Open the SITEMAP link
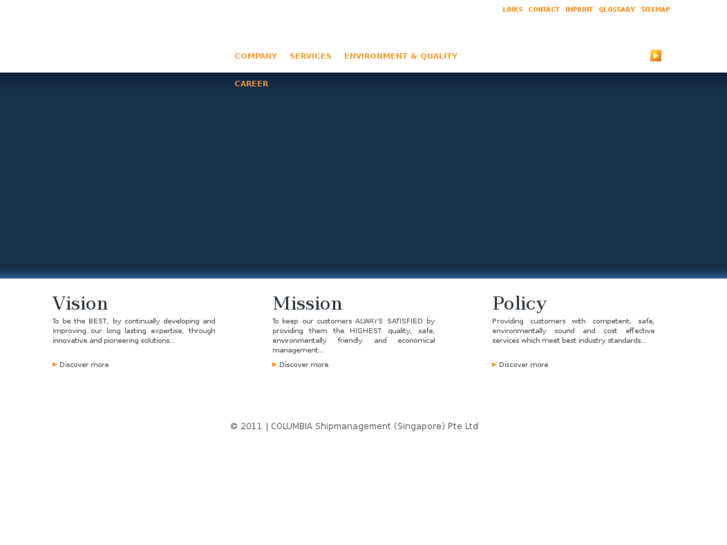Viewport: 727px width, 545px height. pos(655,9)
